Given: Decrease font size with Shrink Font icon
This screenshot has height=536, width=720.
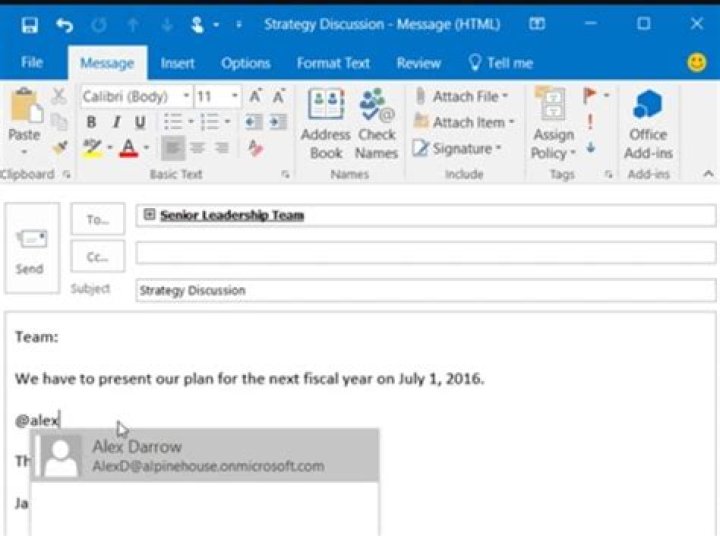Looking at the screenshot, I should (x=279, y=96).
